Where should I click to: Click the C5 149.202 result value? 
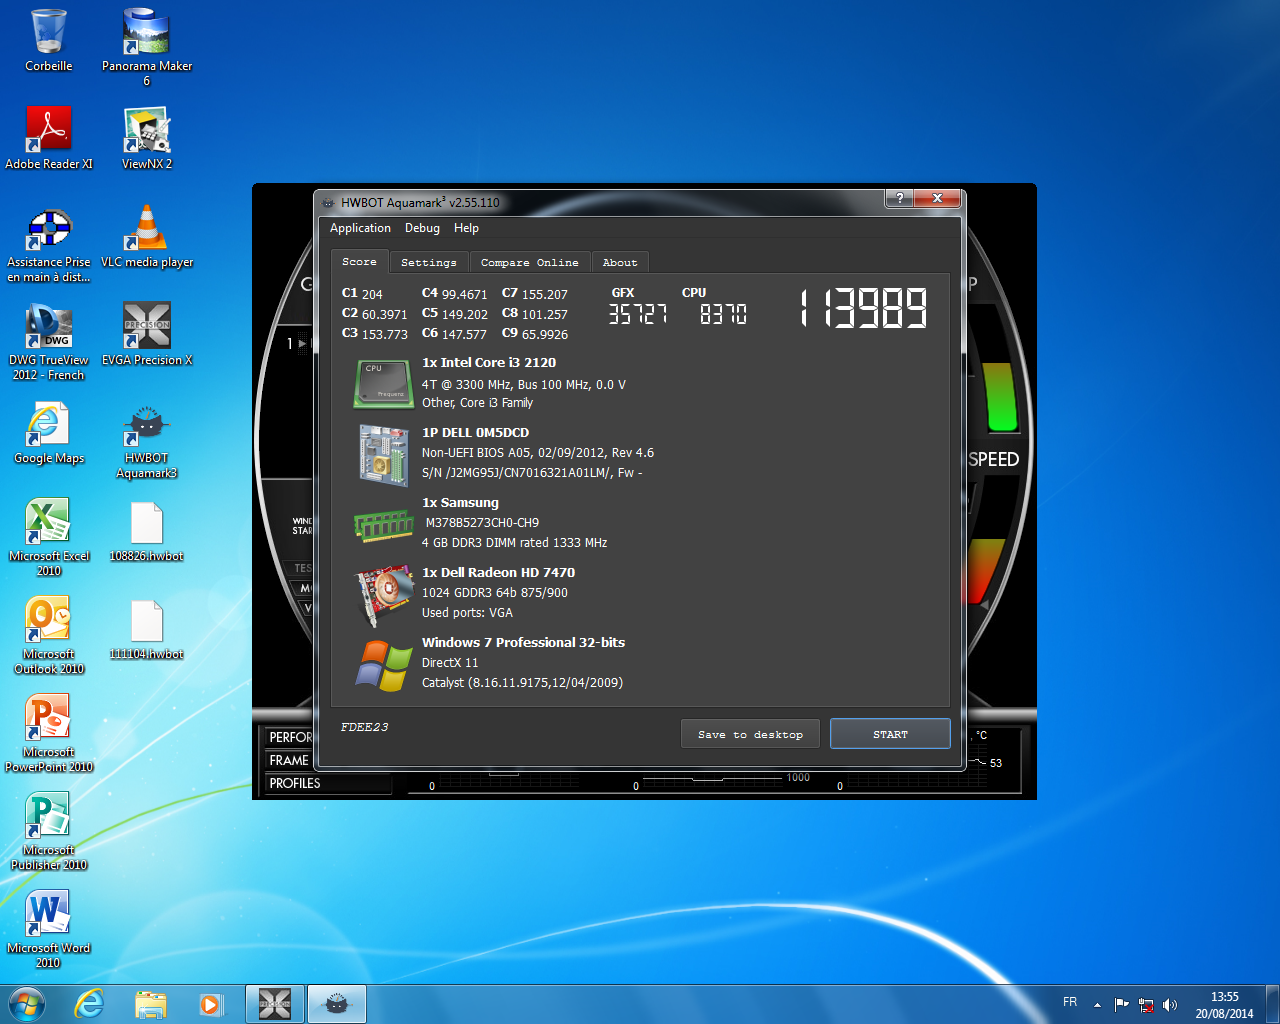[455, 314]
